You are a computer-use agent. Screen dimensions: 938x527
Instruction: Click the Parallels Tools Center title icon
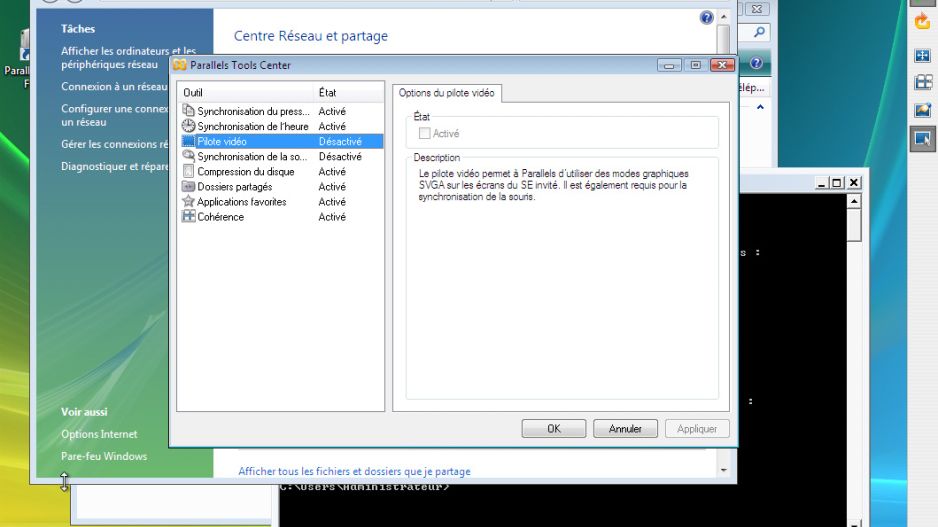[179, 65]
